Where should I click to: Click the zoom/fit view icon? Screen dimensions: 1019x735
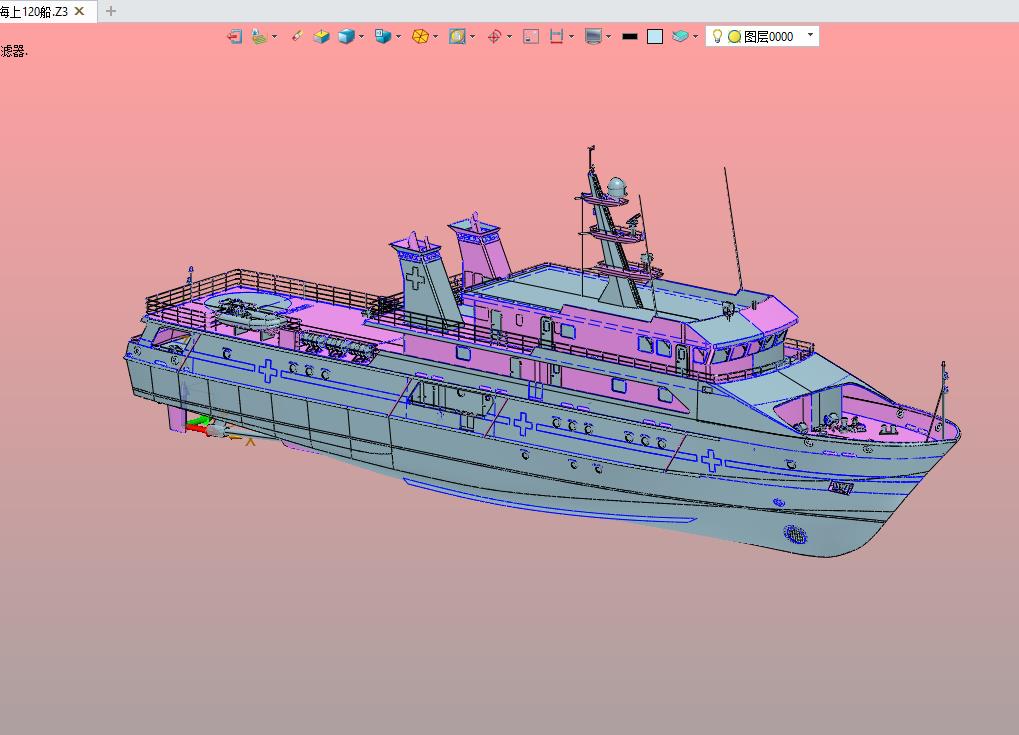click(x=458, y=36)
